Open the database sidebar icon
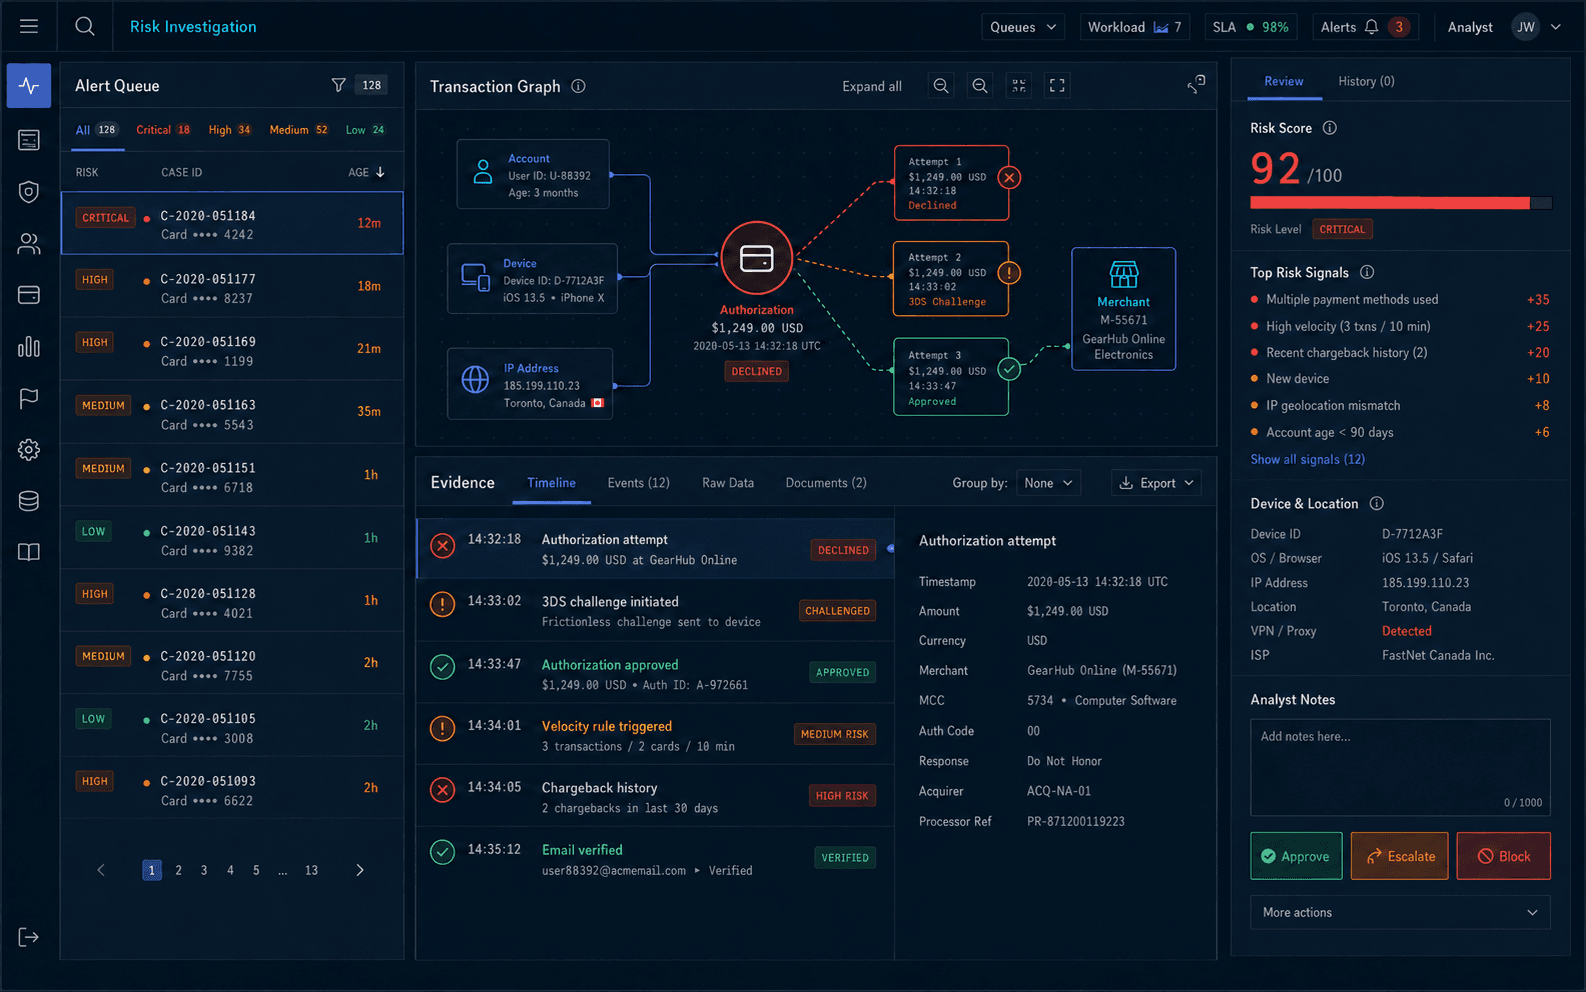Image resolution: width=1586 pixels, height=992 pixels. 29,501
